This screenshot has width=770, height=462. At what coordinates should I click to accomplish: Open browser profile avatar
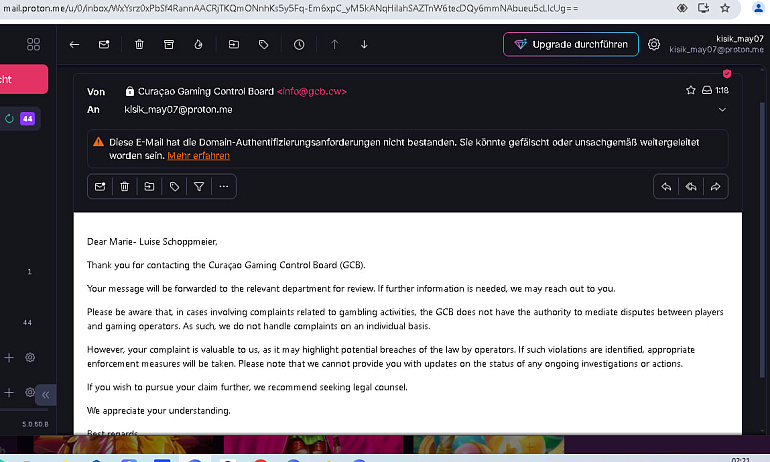coord(758,8)
